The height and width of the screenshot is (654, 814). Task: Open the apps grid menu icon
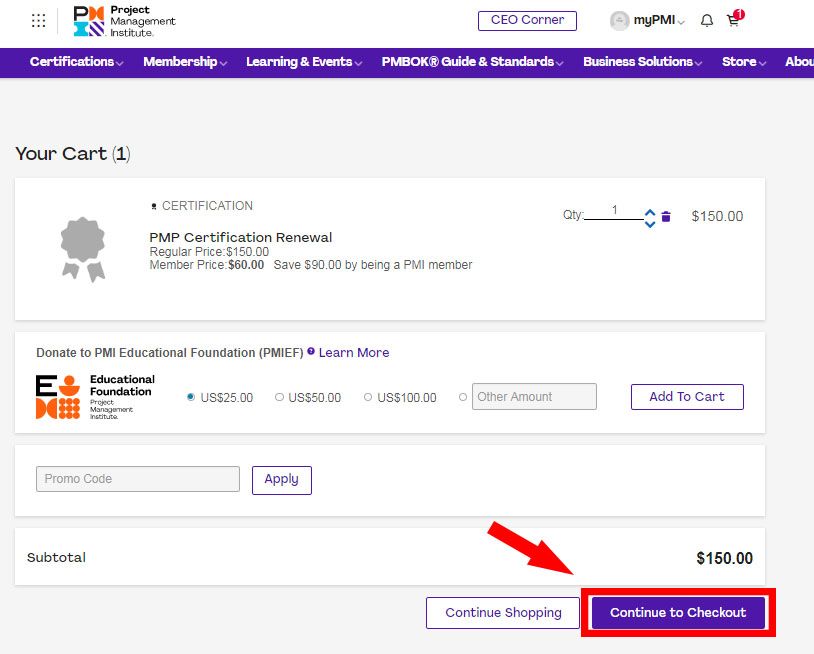[x=38, y=21]
